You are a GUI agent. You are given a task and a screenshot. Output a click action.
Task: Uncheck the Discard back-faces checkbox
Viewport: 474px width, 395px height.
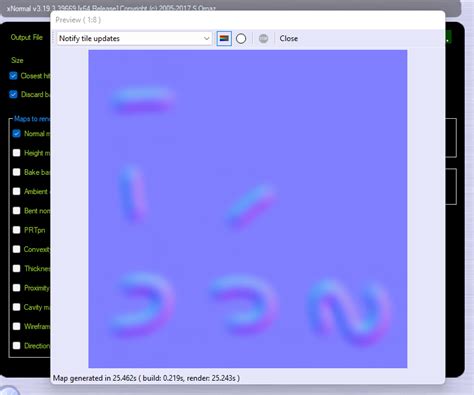point(13,94)
